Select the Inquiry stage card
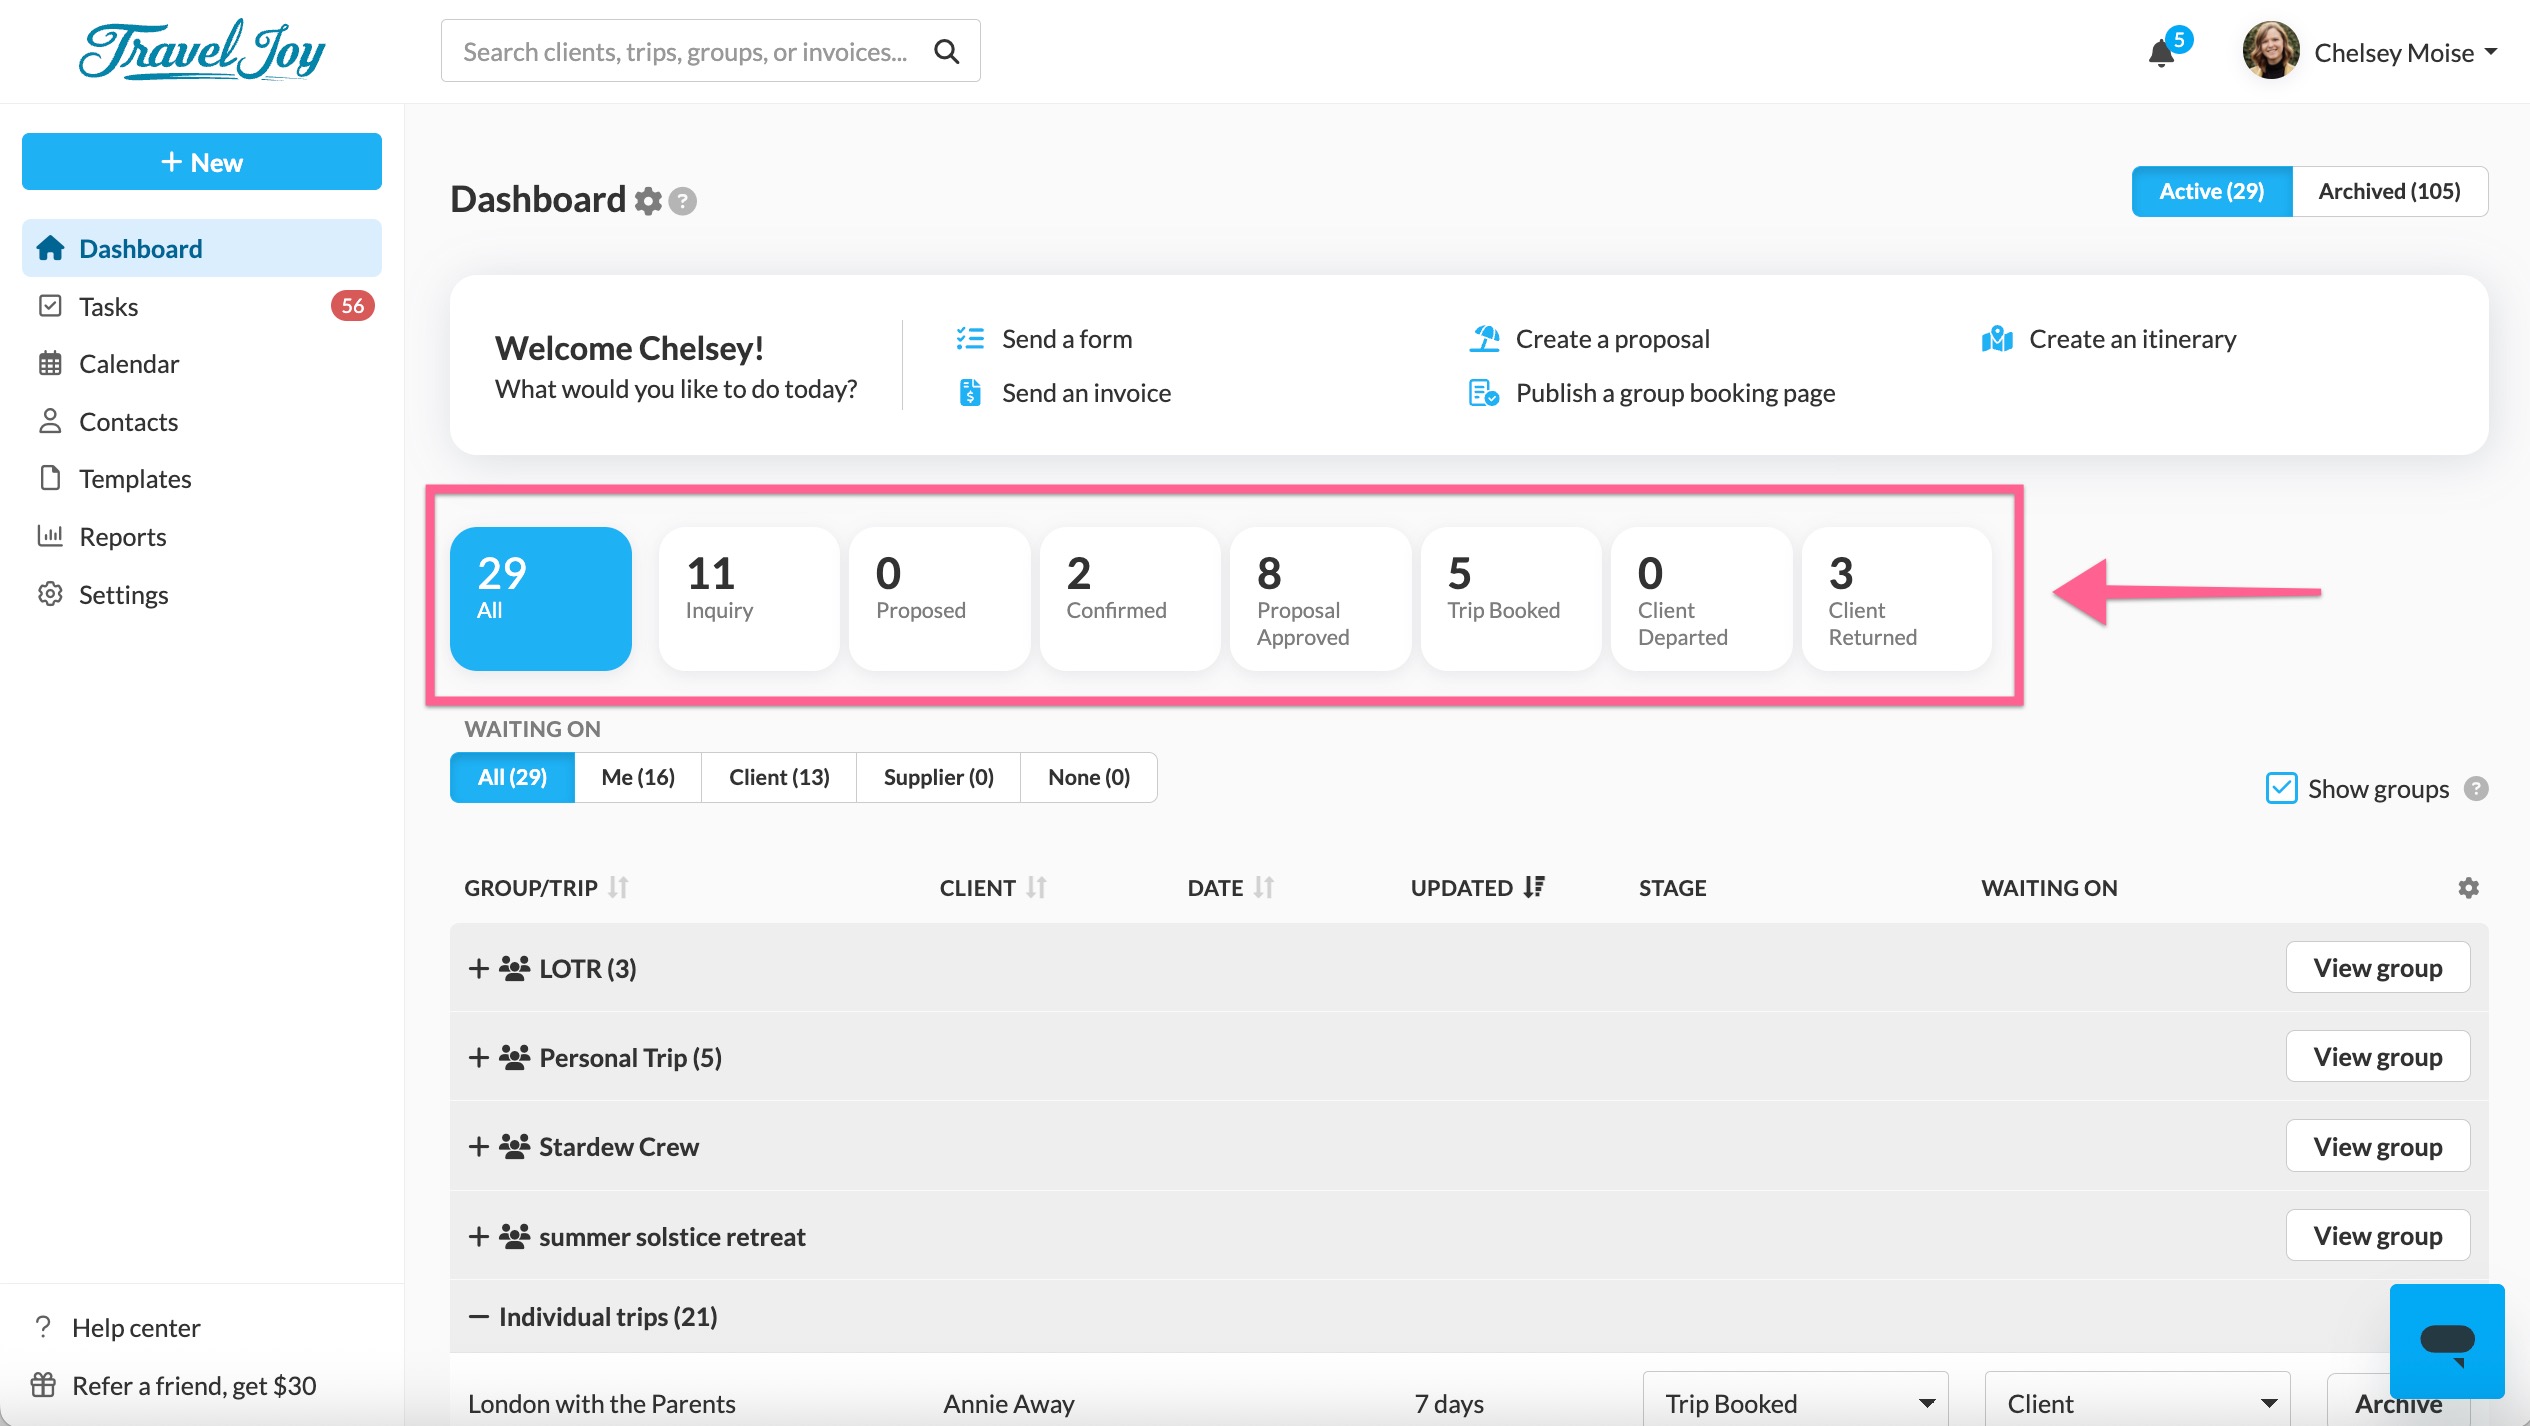The width and height of the screenshot is (2530, 1426). [748, 598]
